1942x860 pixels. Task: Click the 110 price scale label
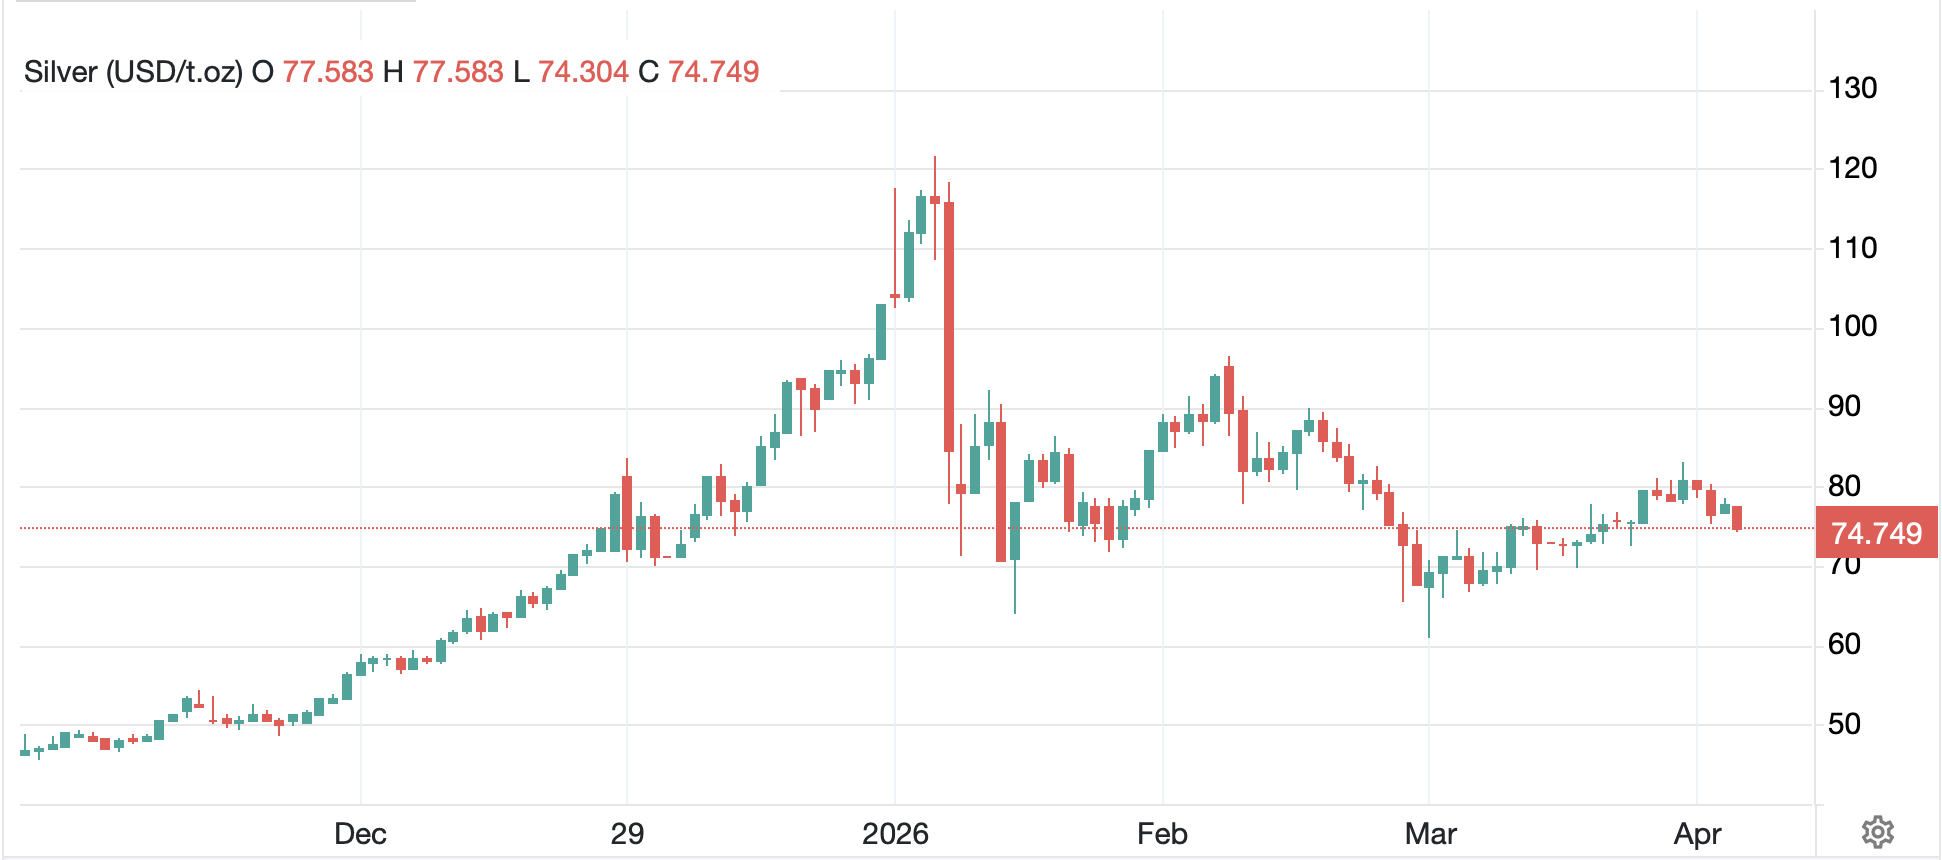click(x=1852, y=248)
